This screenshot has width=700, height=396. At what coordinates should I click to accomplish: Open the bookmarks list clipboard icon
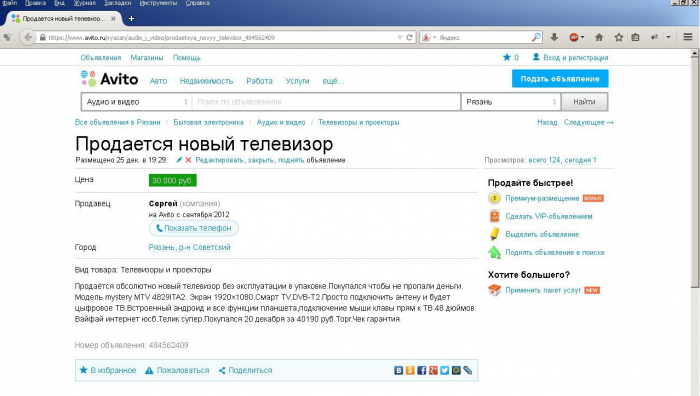[x=635, y=38]
